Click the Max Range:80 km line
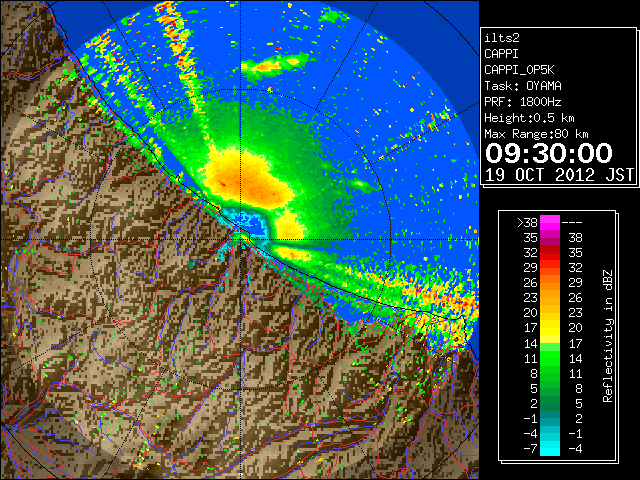 coord(536,134)
